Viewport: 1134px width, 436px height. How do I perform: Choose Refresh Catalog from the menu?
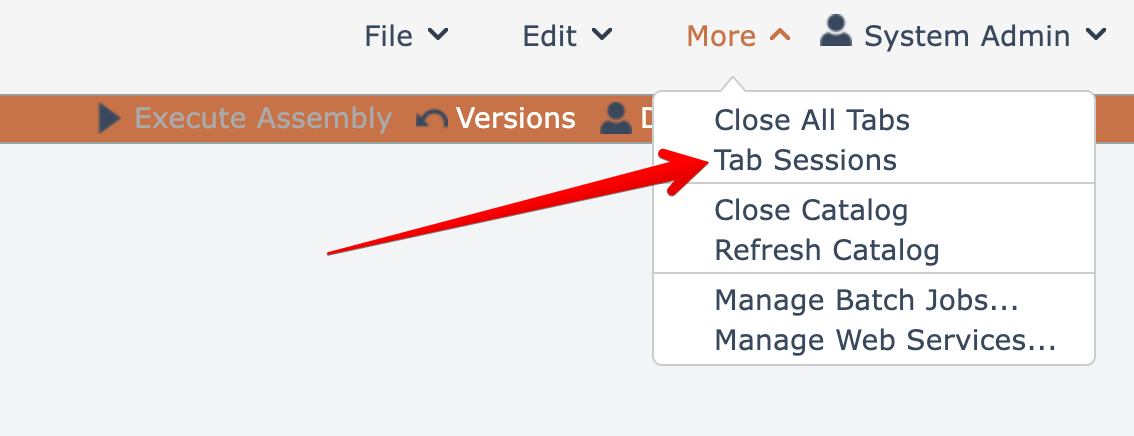(x=827, y=250)
